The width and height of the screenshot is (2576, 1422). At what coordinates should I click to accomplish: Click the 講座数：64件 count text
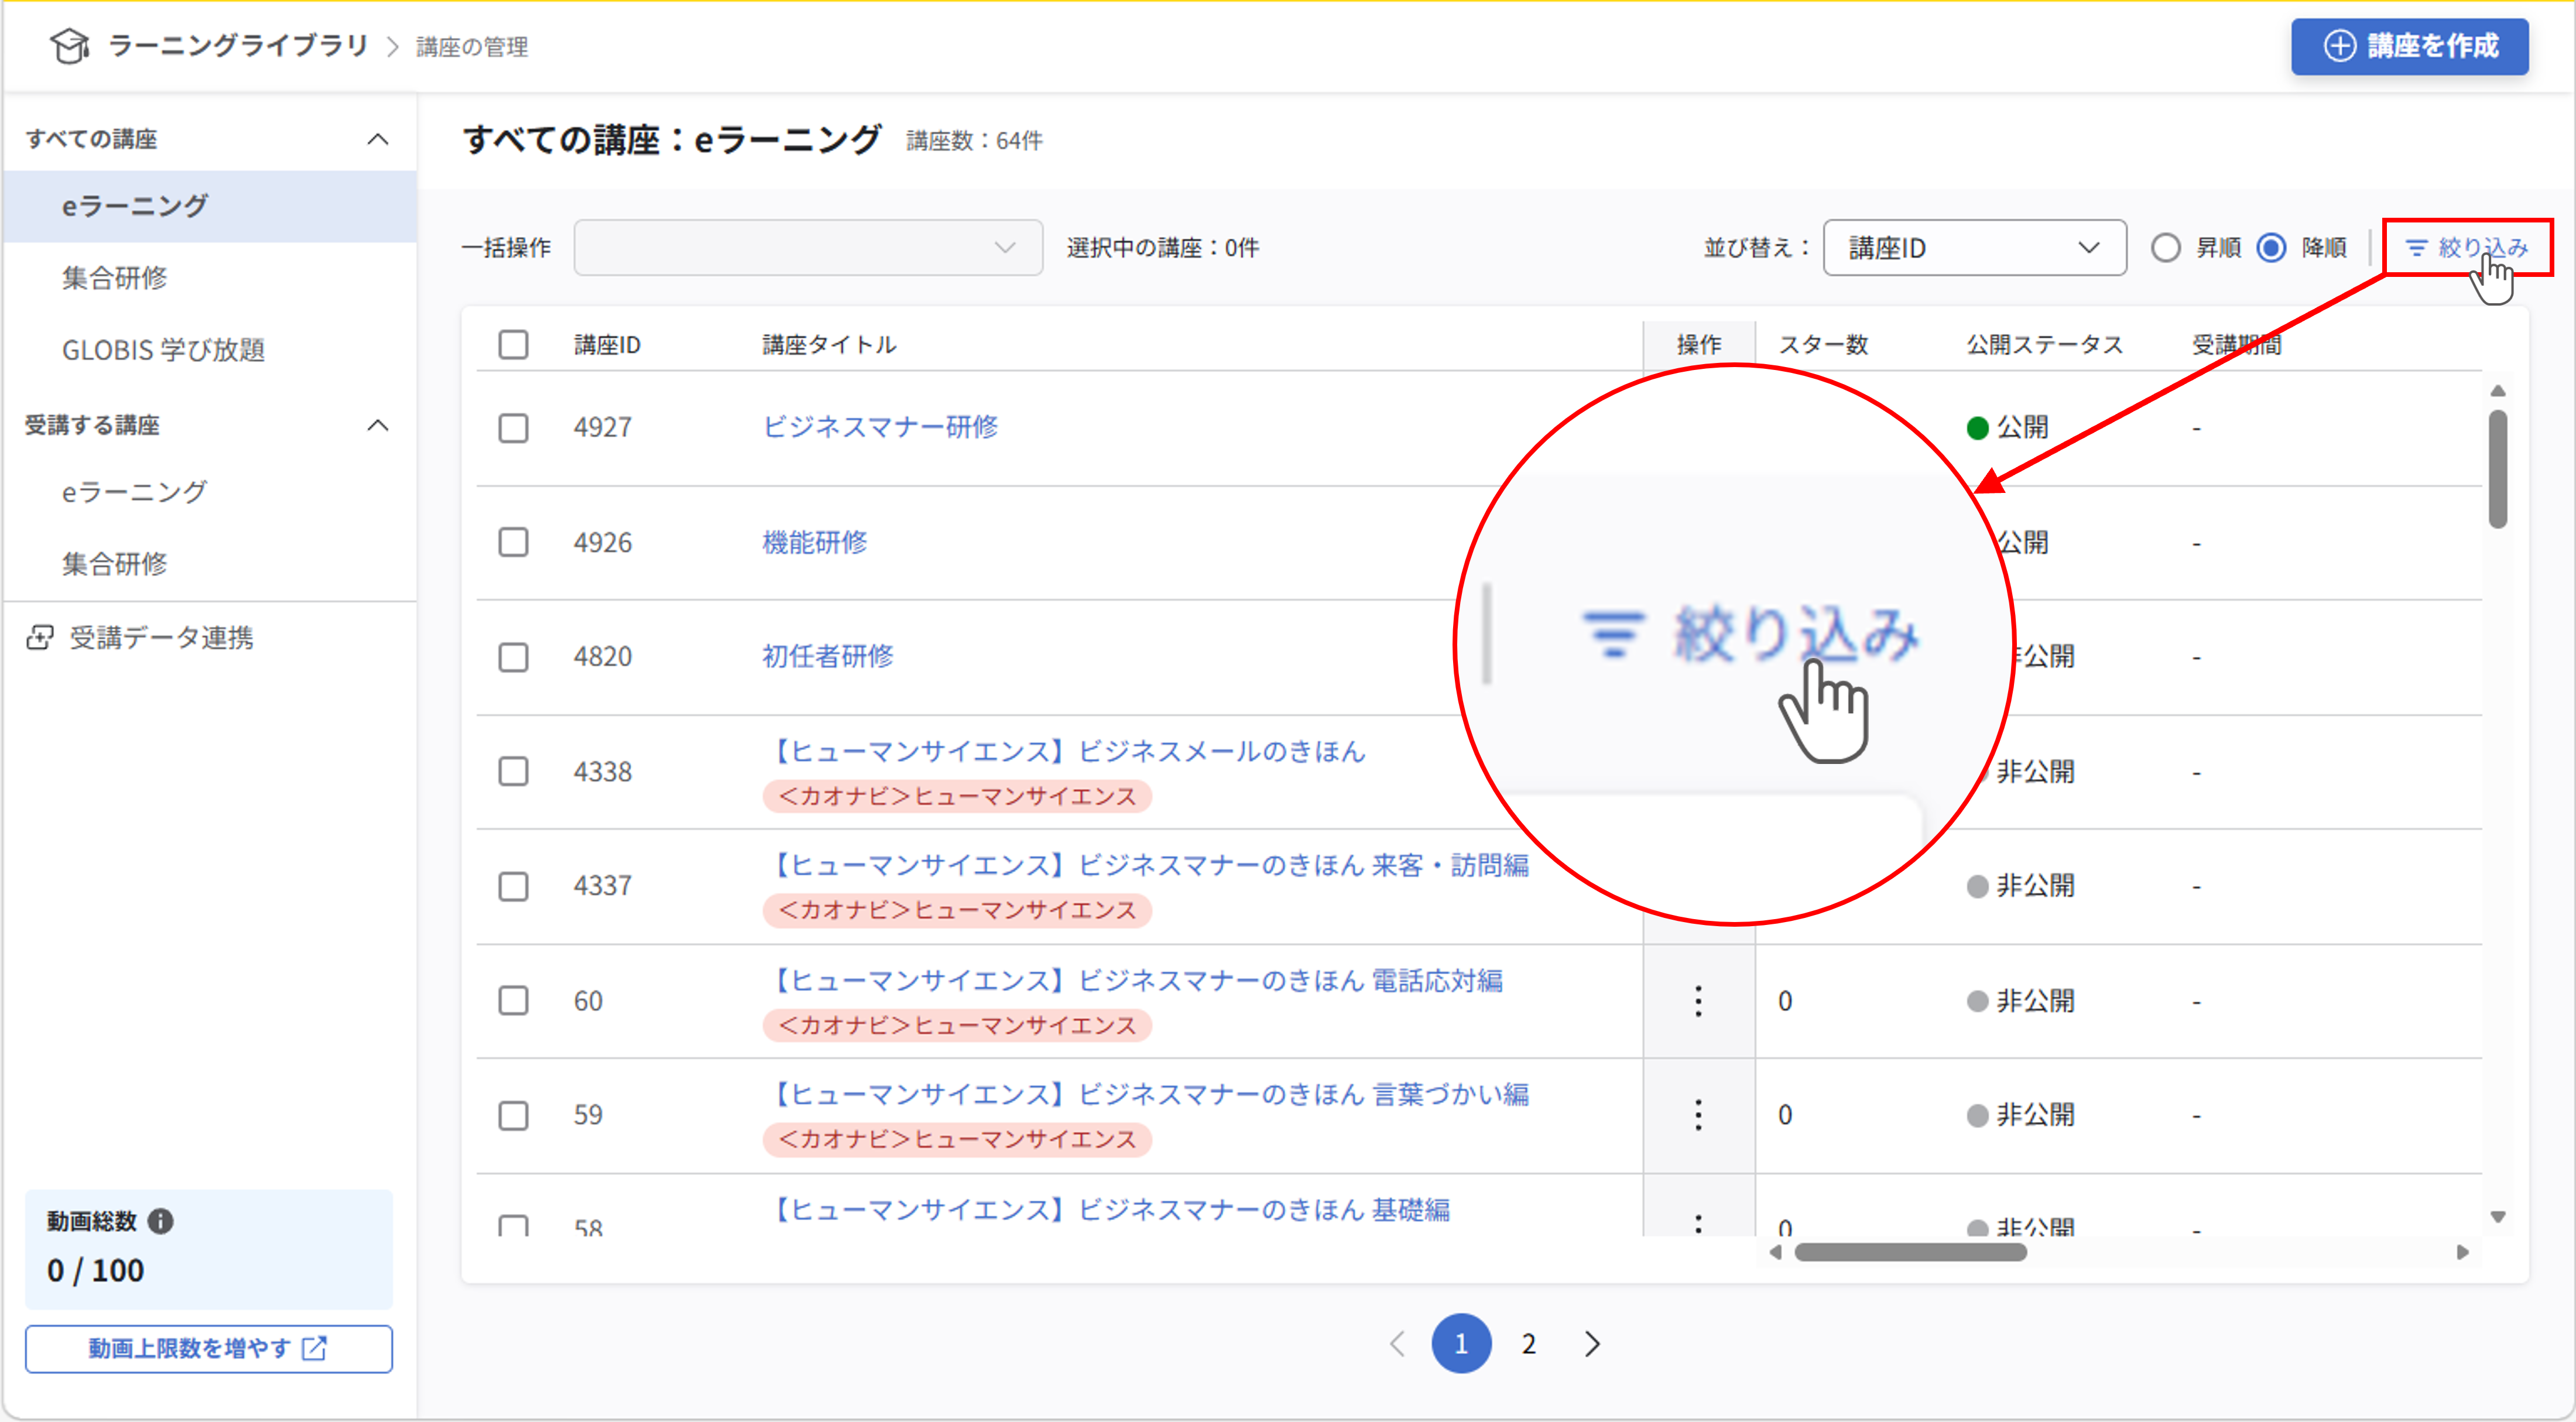coord(974,141)
